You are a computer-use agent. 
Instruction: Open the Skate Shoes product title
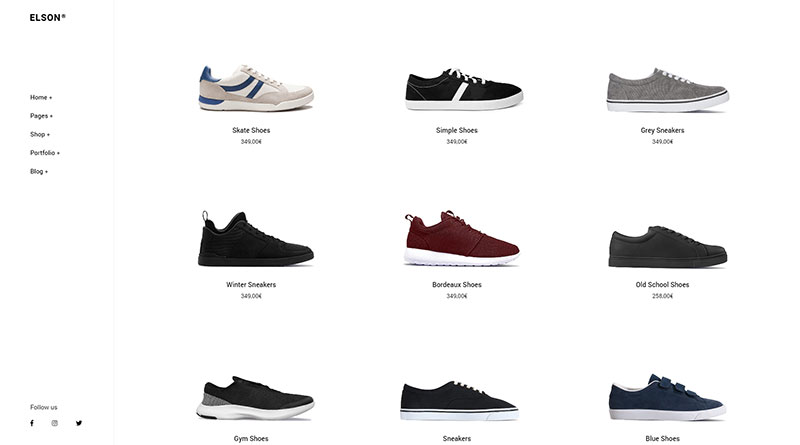coord(251,130)
